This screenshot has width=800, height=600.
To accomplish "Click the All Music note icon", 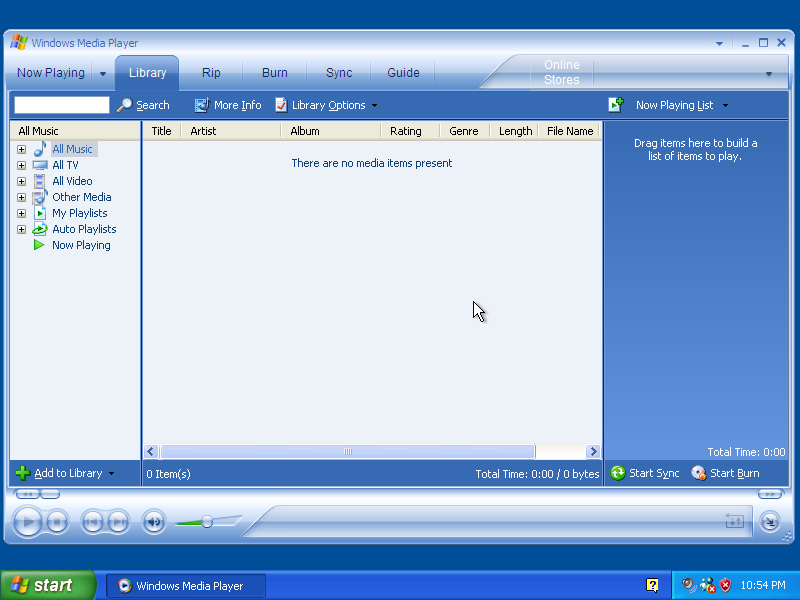I will point(40,149).
